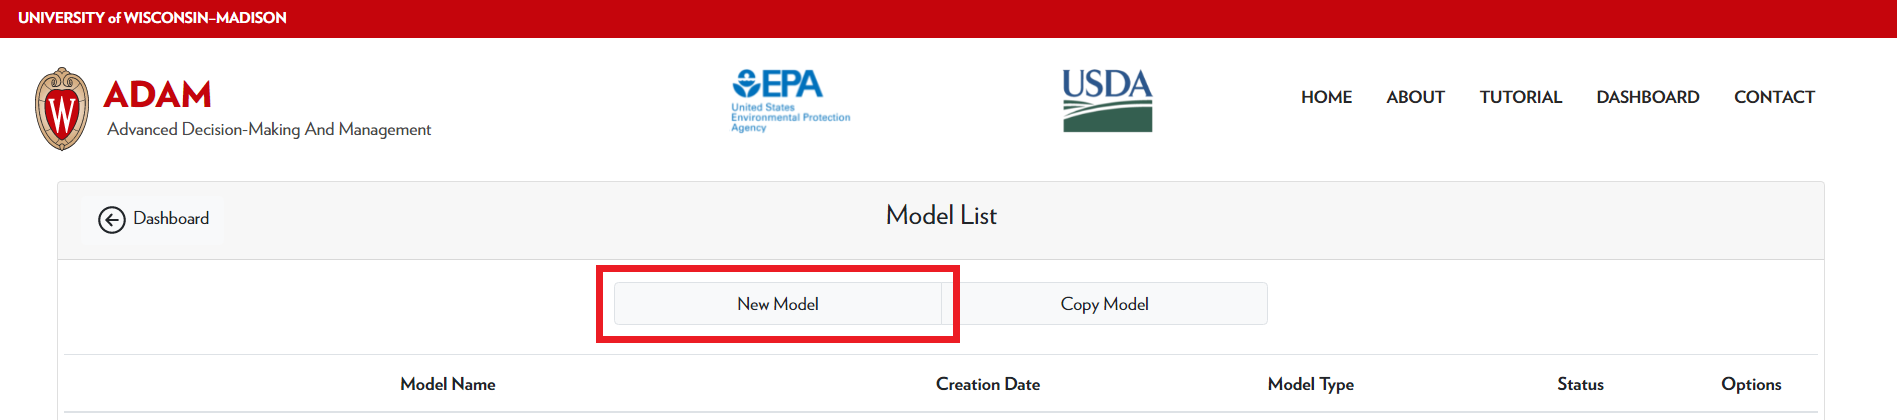
Task: Click the USDA logo
Action: 1107,100
